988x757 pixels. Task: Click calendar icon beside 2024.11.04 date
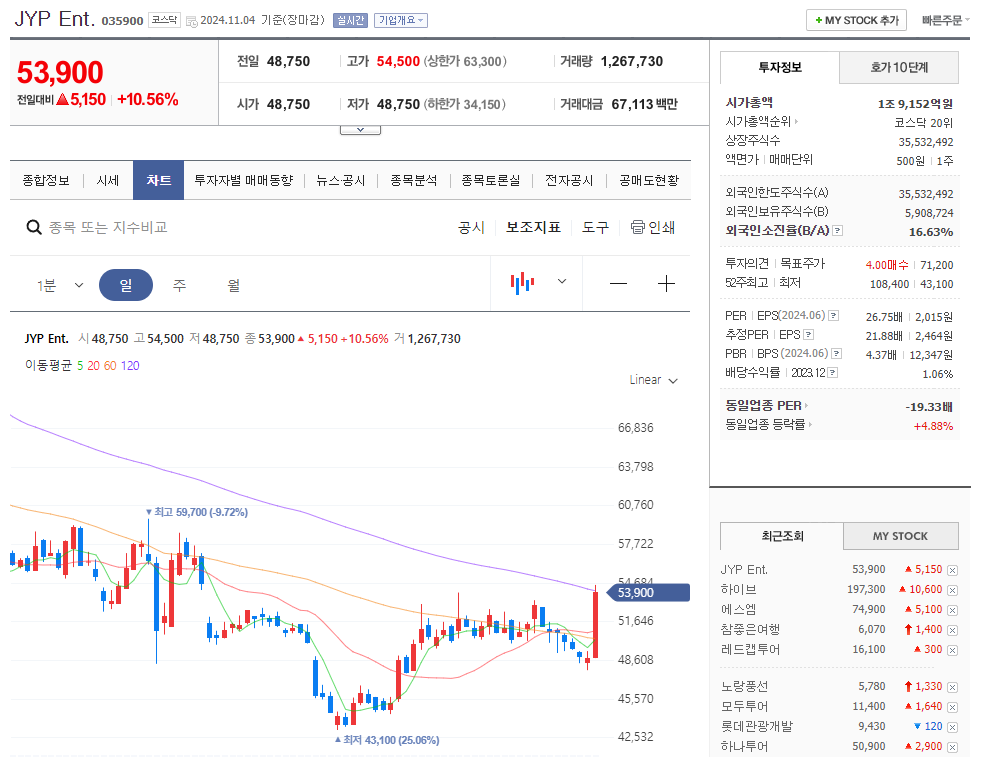192,21
